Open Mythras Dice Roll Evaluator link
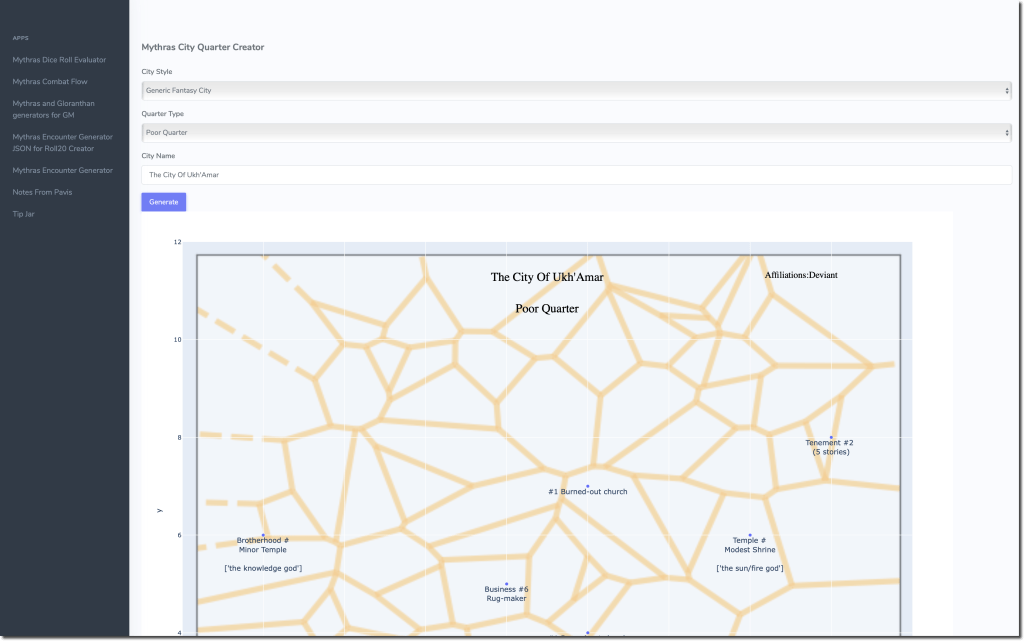Screen dimensions: 1024x641 [59, 60]
